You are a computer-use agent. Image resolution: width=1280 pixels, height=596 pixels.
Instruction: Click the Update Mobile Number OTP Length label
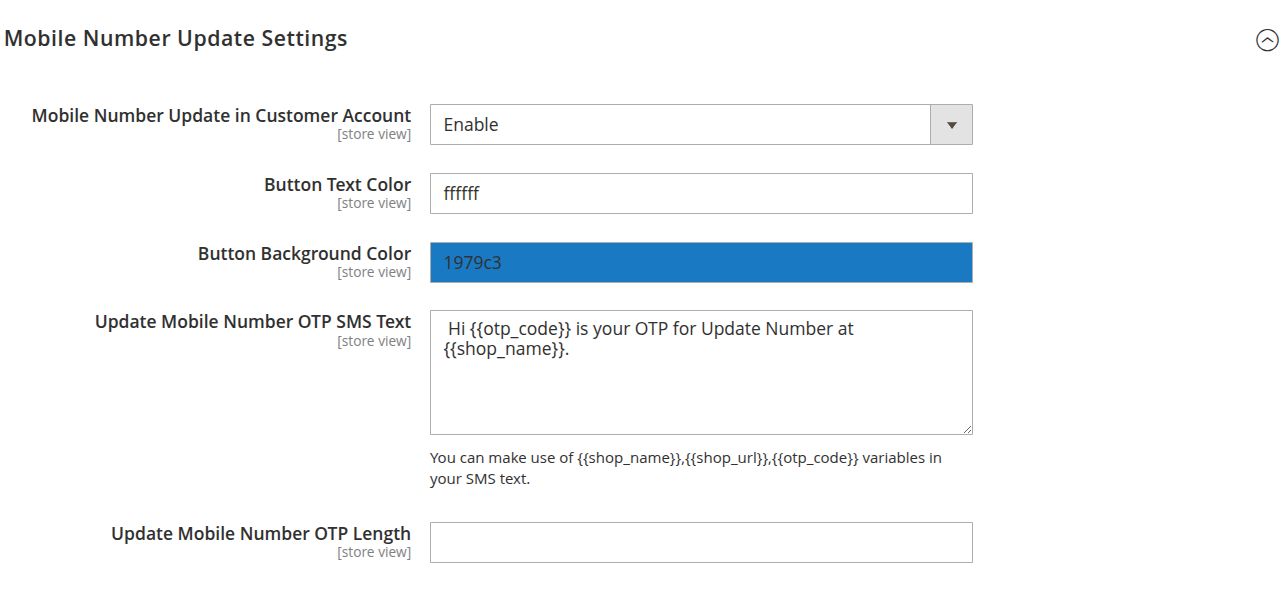(x=261, y=534)
